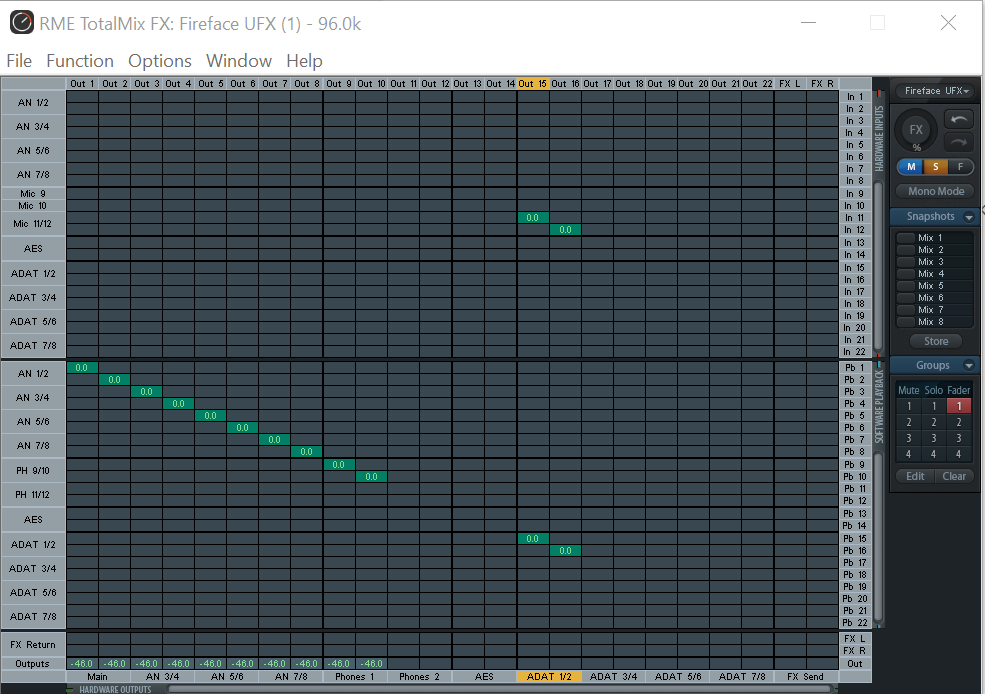985x694 pixels.
Task: Toggle Mute group 1
Action: (908, 406)
